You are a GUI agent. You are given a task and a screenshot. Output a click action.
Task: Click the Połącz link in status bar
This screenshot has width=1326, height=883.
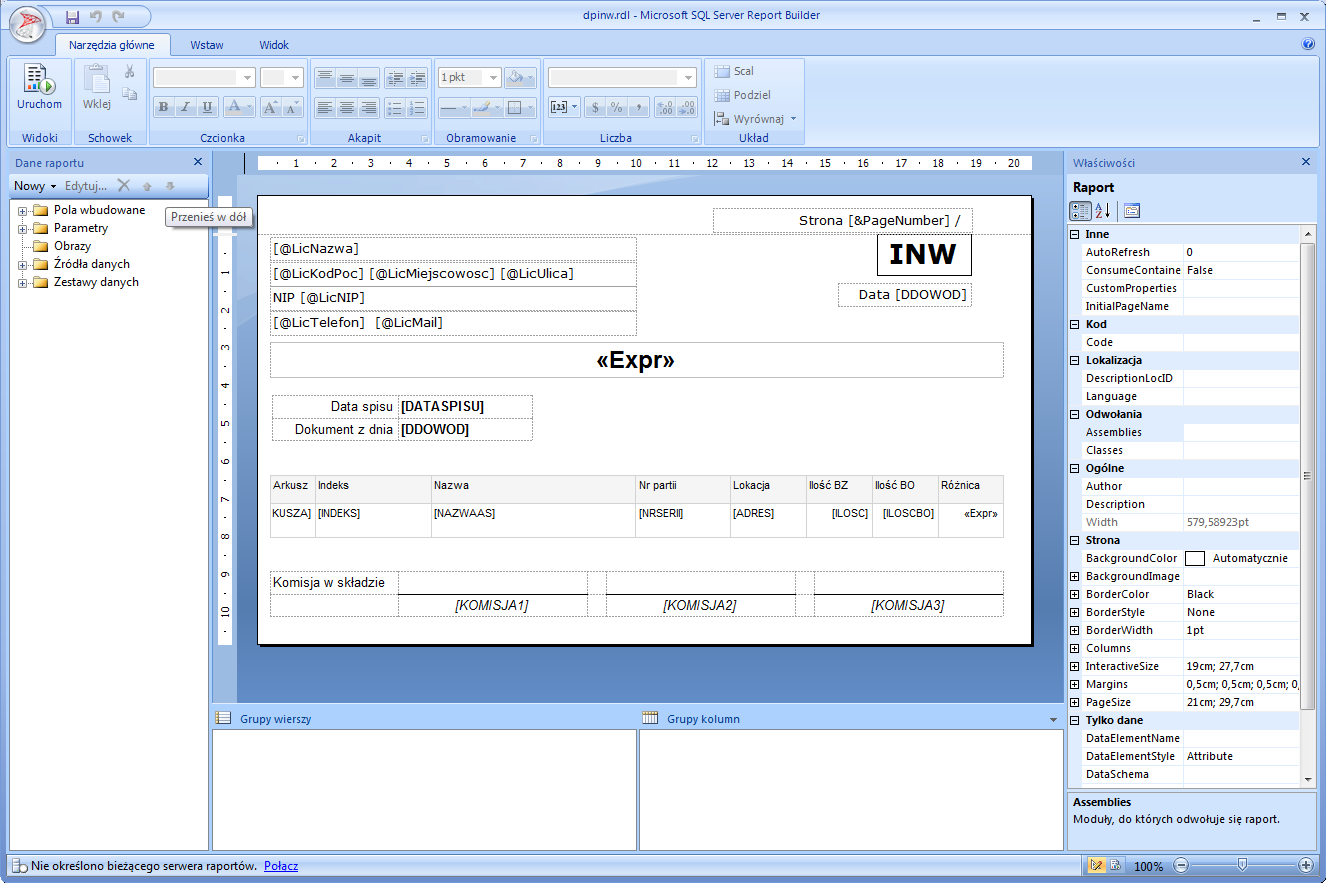coord(281,866)
